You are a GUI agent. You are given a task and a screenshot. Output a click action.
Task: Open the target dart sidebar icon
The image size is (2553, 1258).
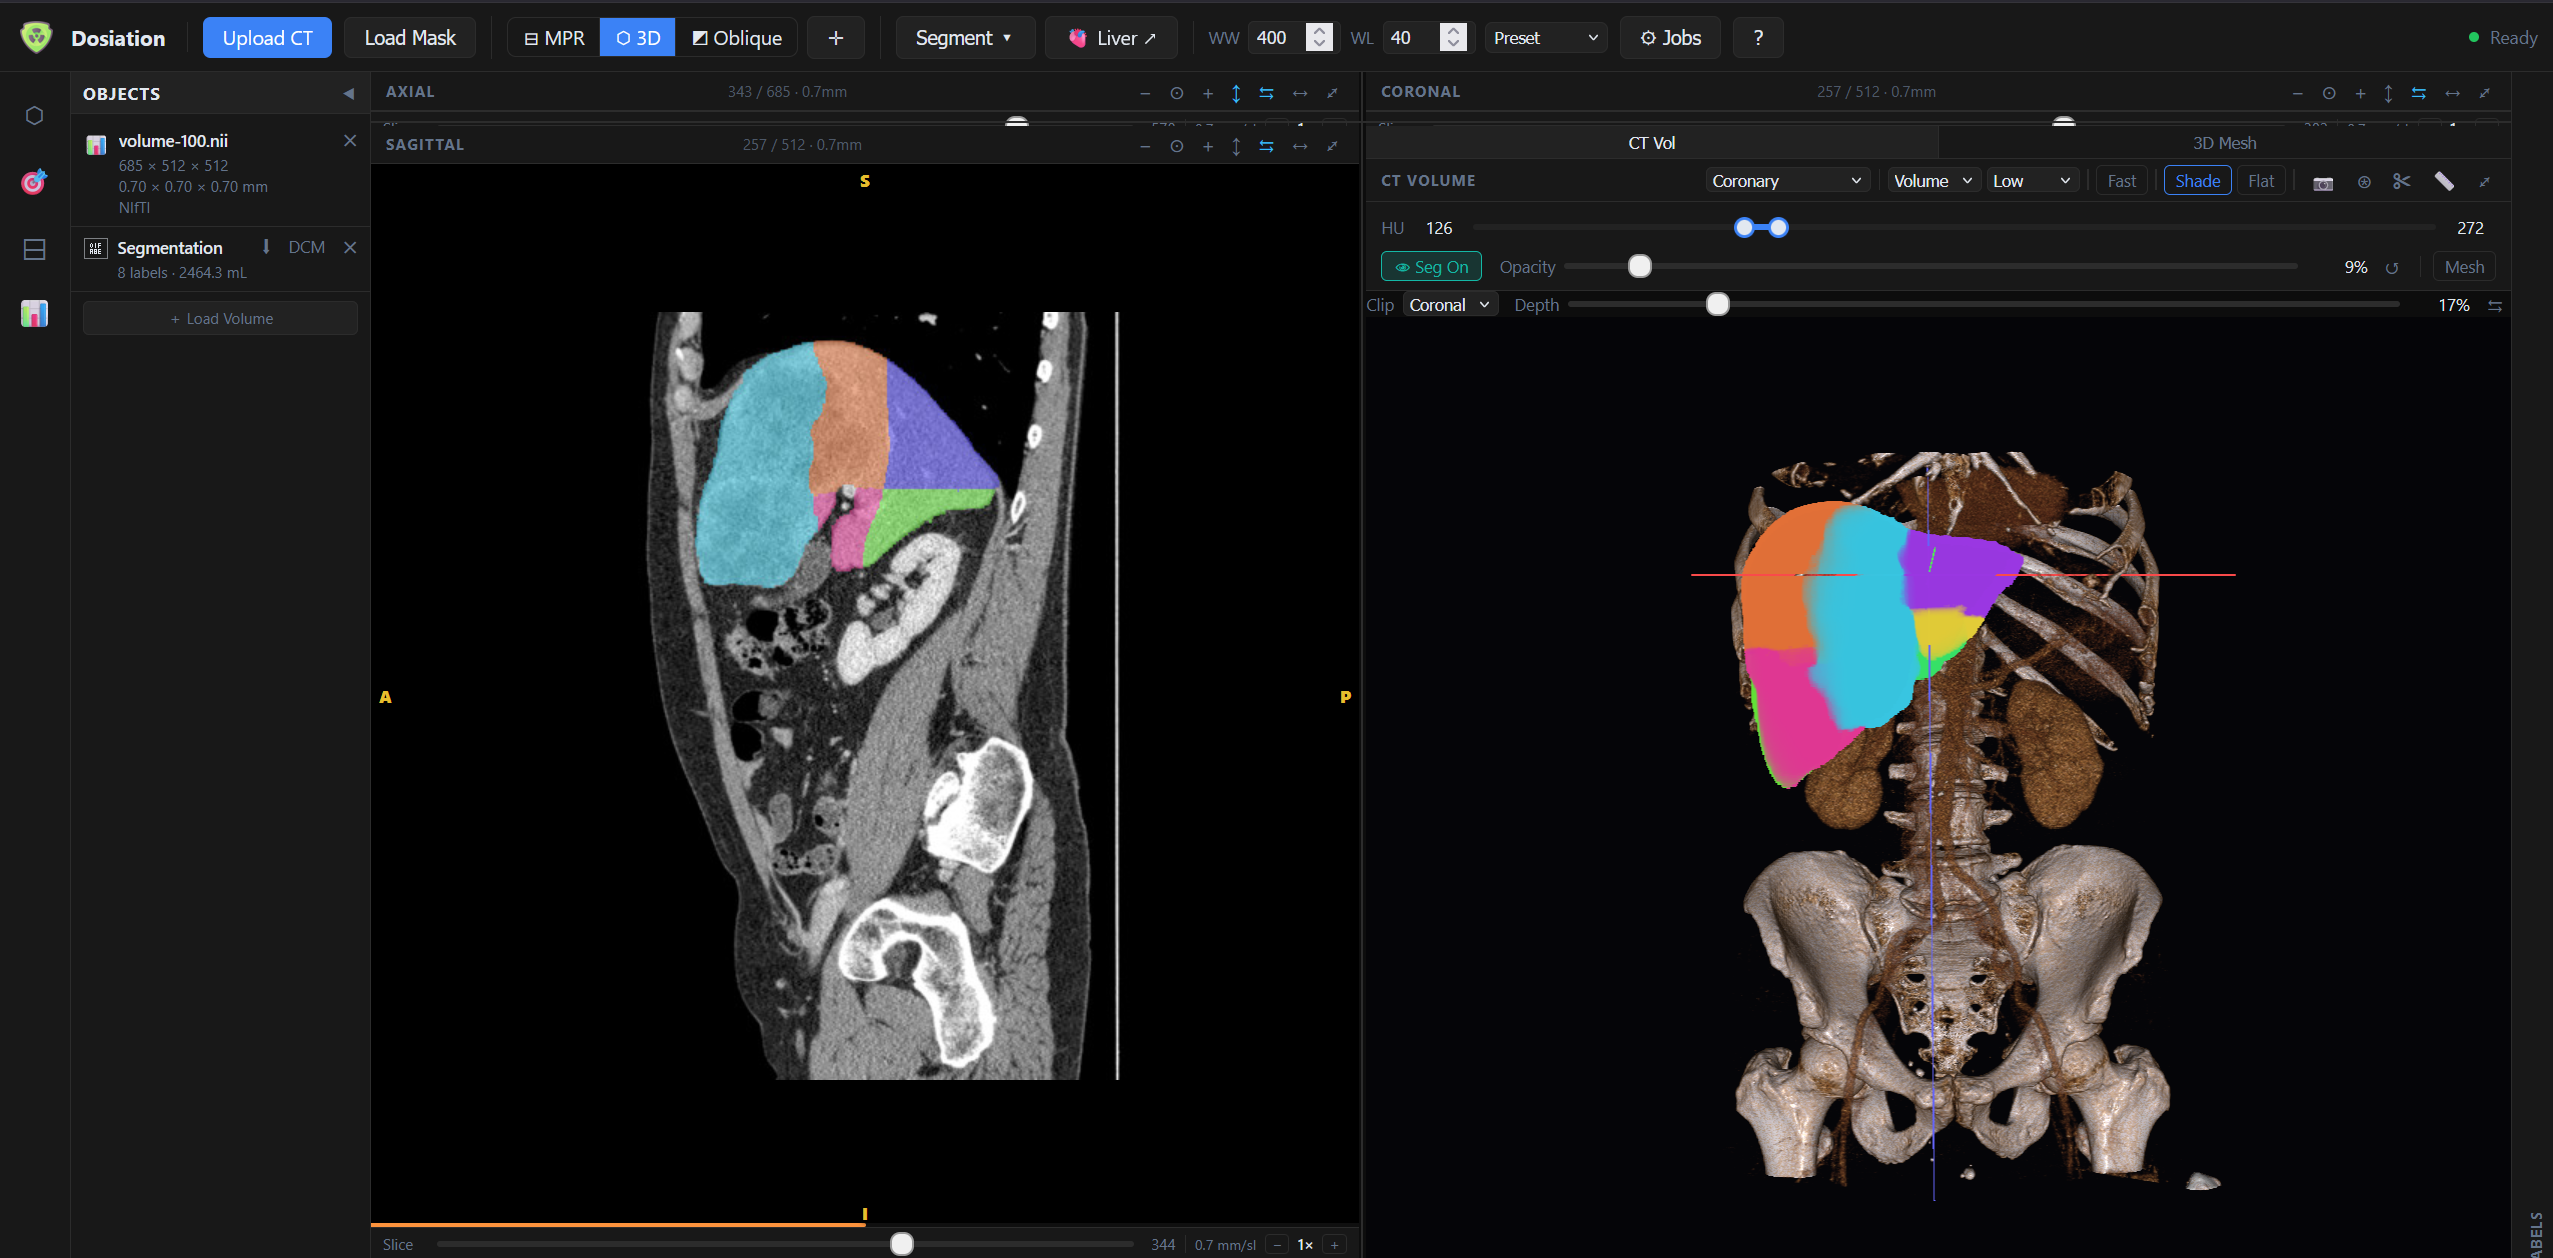click(34, 182)
